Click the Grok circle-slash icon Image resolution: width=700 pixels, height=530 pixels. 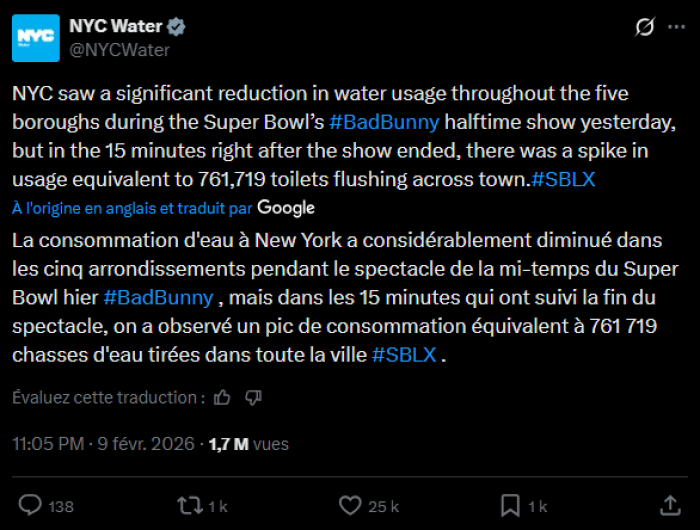pyautogui.click(x=645, y=27)
